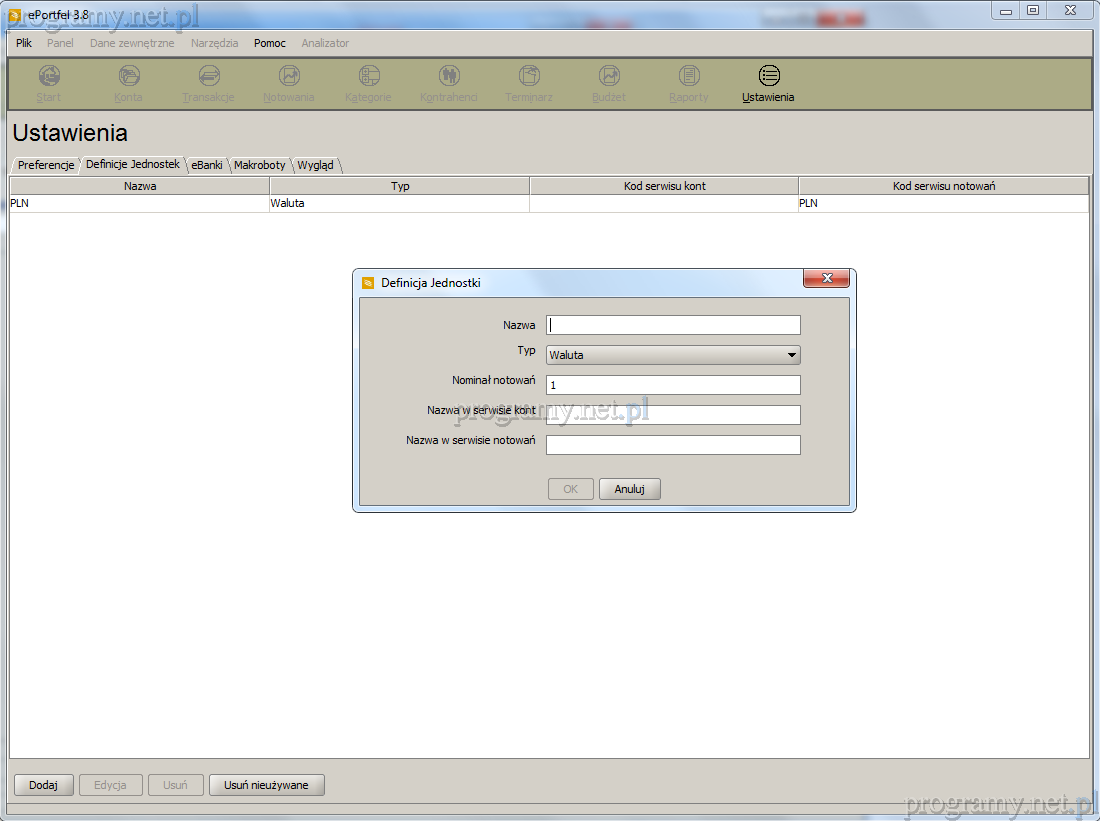The height and width of the screenshot is (821, 1100).
Task: Click the Kategorie toolbar icon
Action: [x=369, y=76]
